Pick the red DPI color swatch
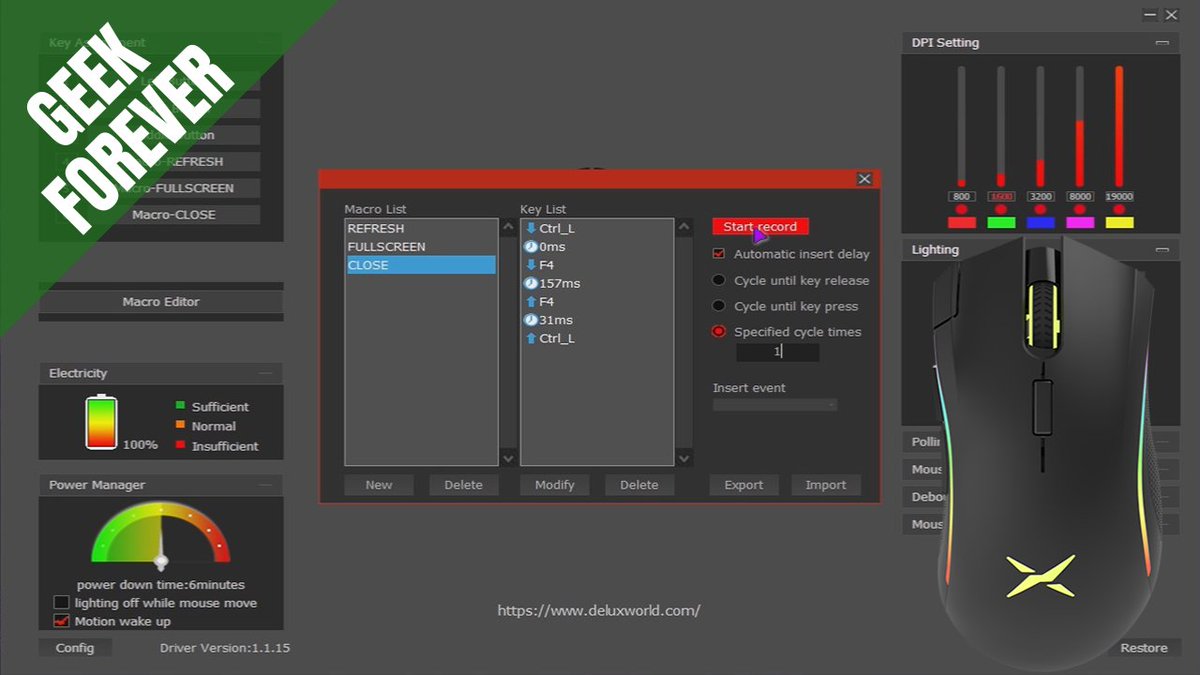1200x675 pixels. tap(962, 222)
